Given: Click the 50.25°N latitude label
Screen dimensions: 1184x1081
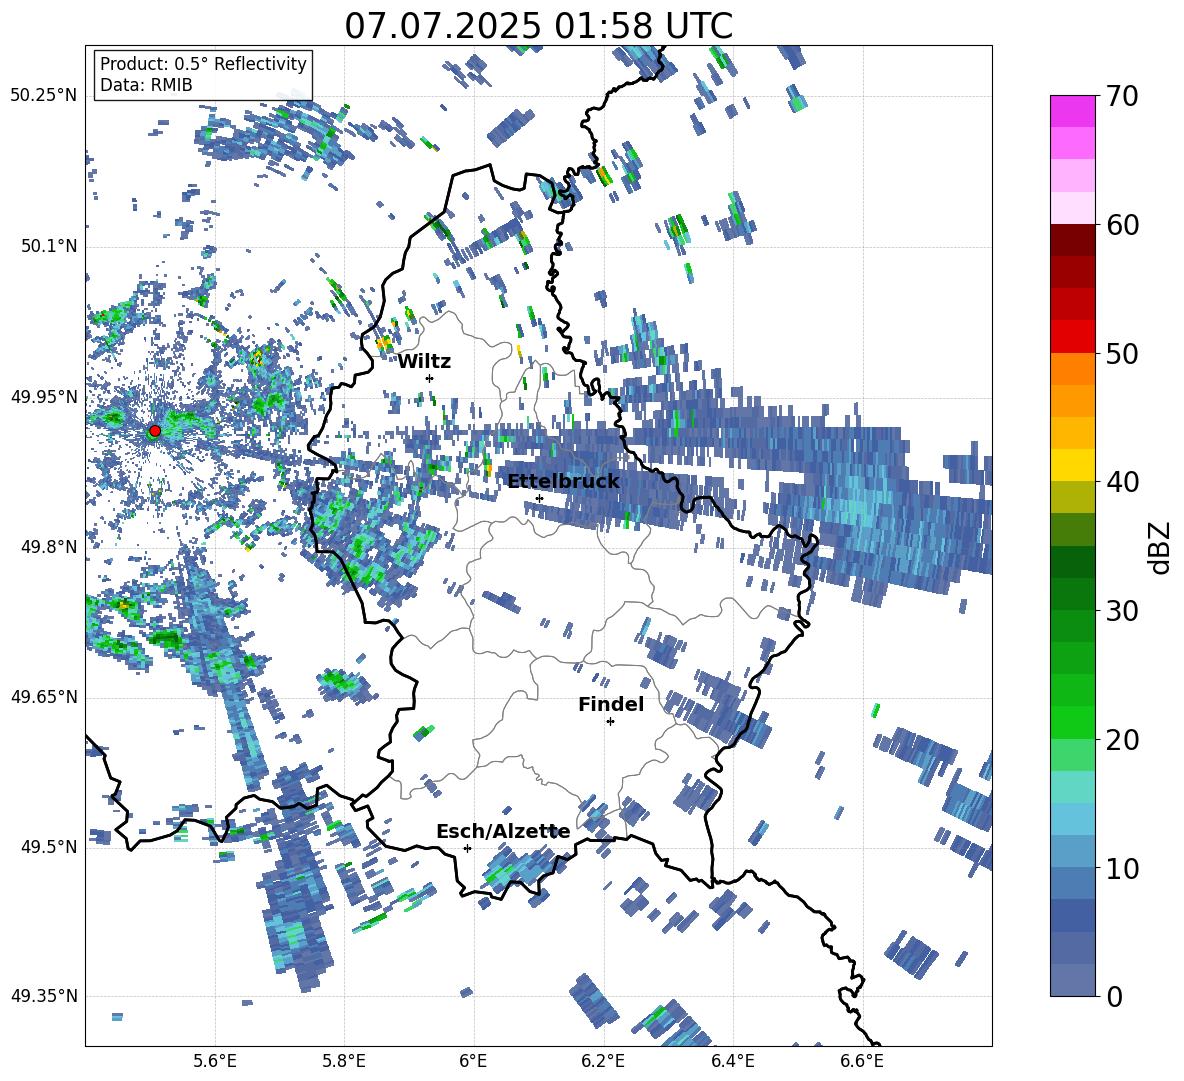Looking at the screenshot, I should [x=44, y=96].
